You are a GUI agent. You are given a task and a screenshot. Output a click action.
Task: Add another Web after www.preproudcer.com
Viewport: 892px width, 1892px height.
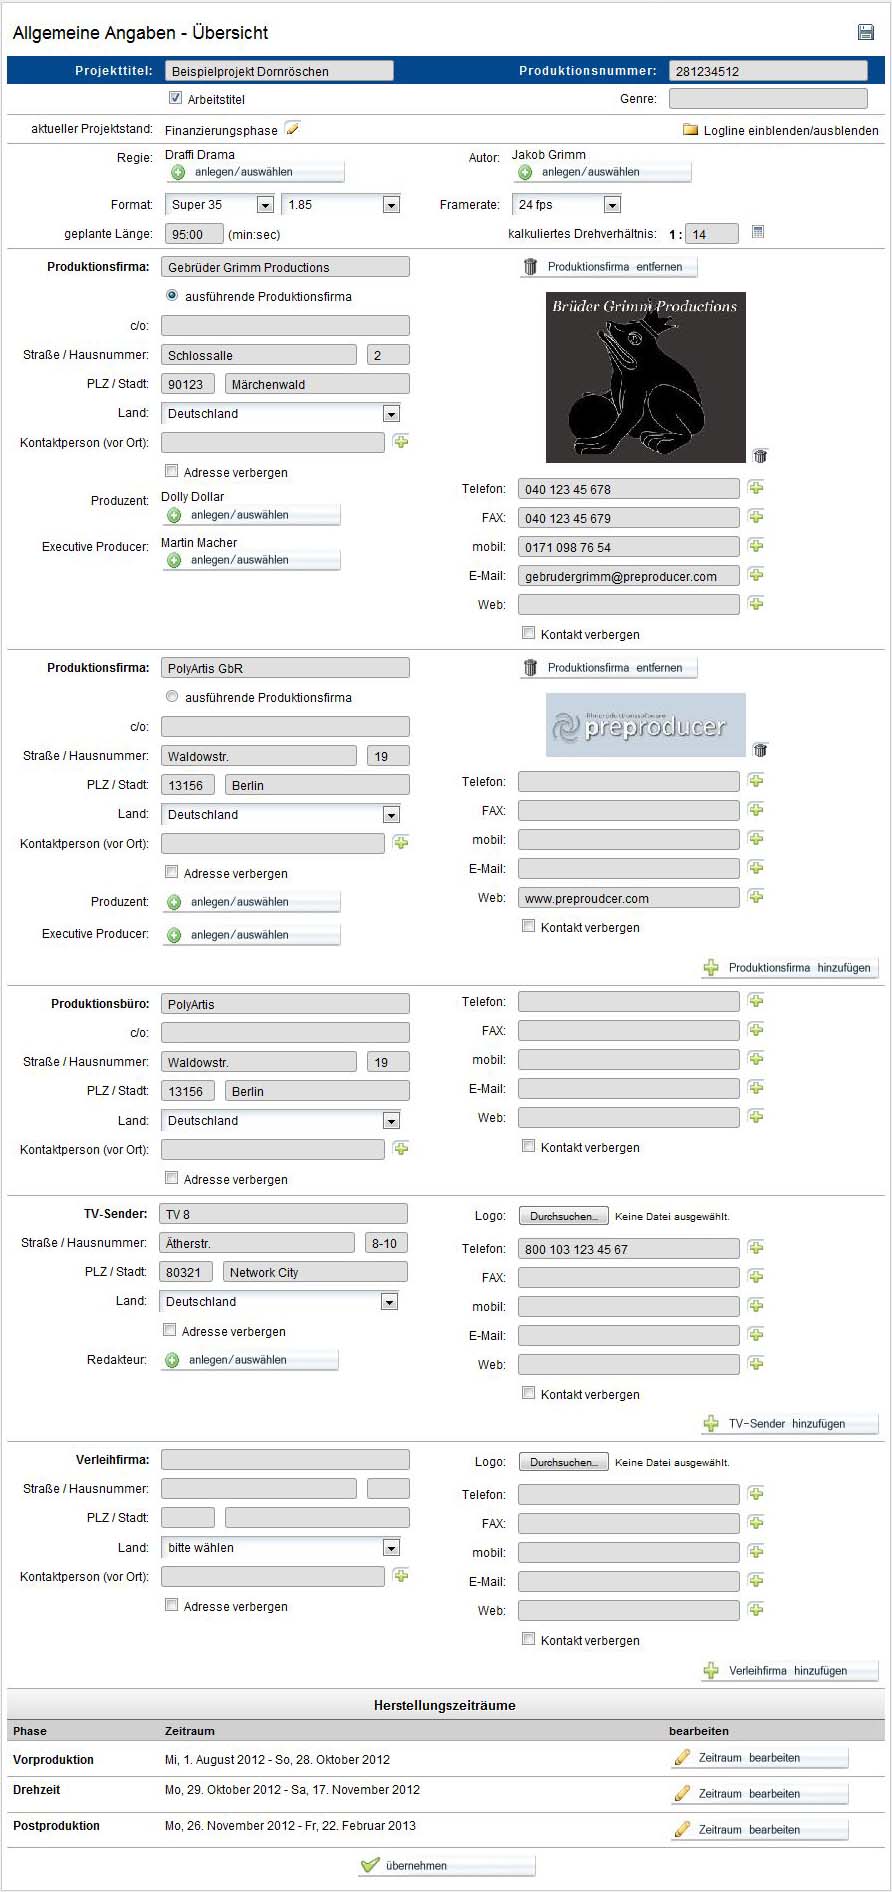coord(756,897)
